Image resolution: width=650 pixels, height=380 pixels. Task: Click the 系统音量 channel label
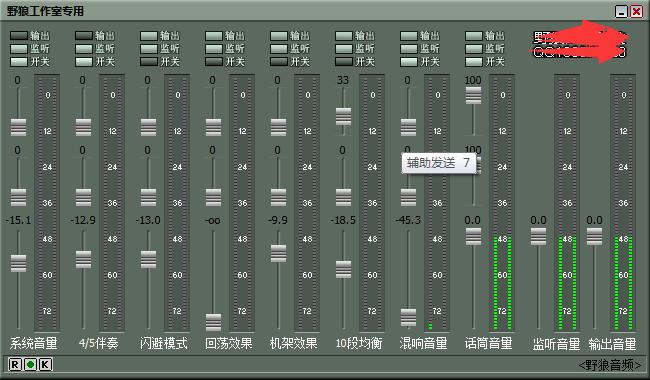[x=34, y=343]
